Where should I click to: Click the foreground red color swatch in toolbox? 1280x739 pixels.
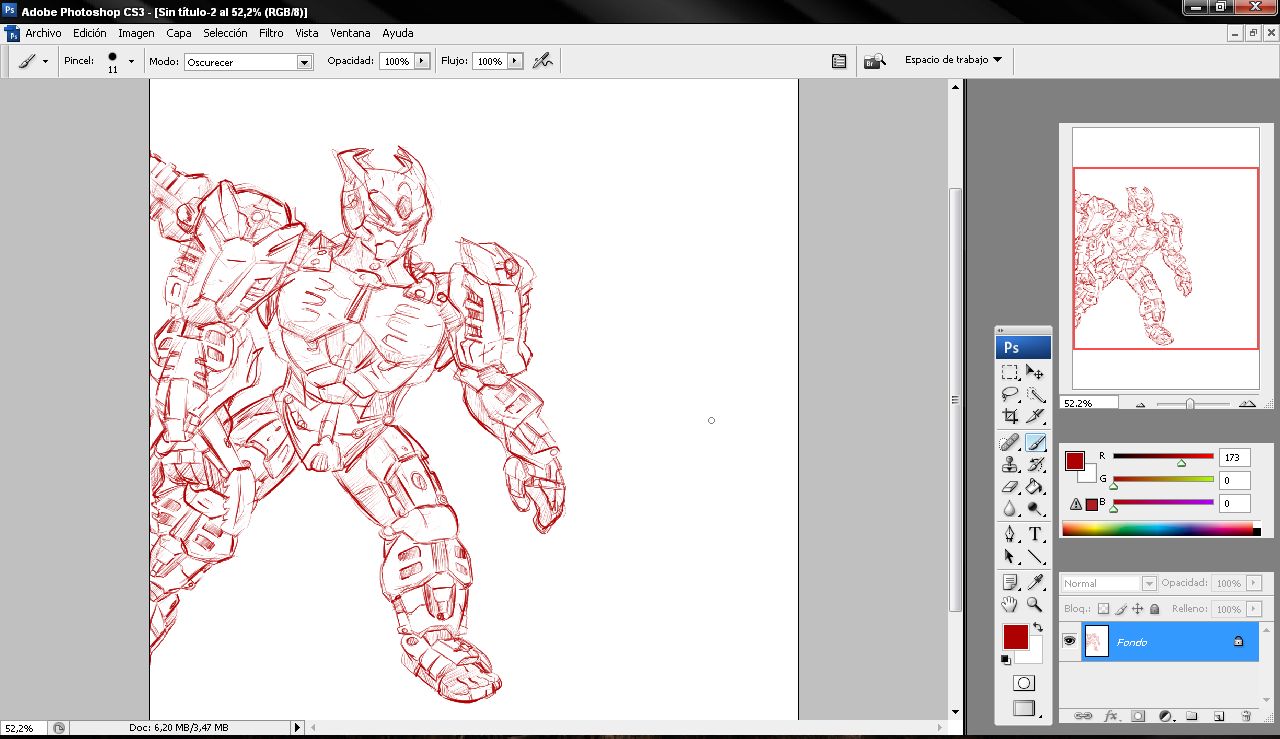coord(1015,637)
